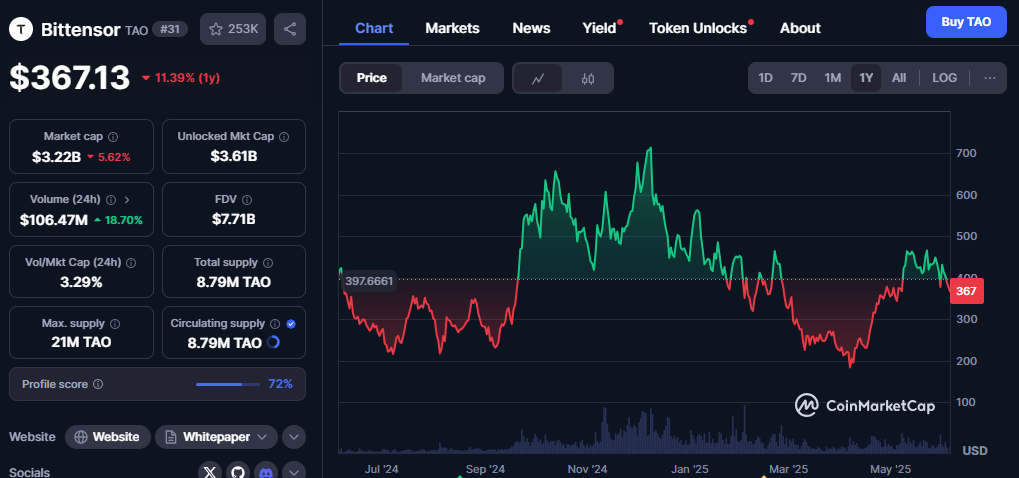Image resolution: width=1019 pixels, height=478 pixels.
Task: Open the Website link button
Action: click(108, 437)
